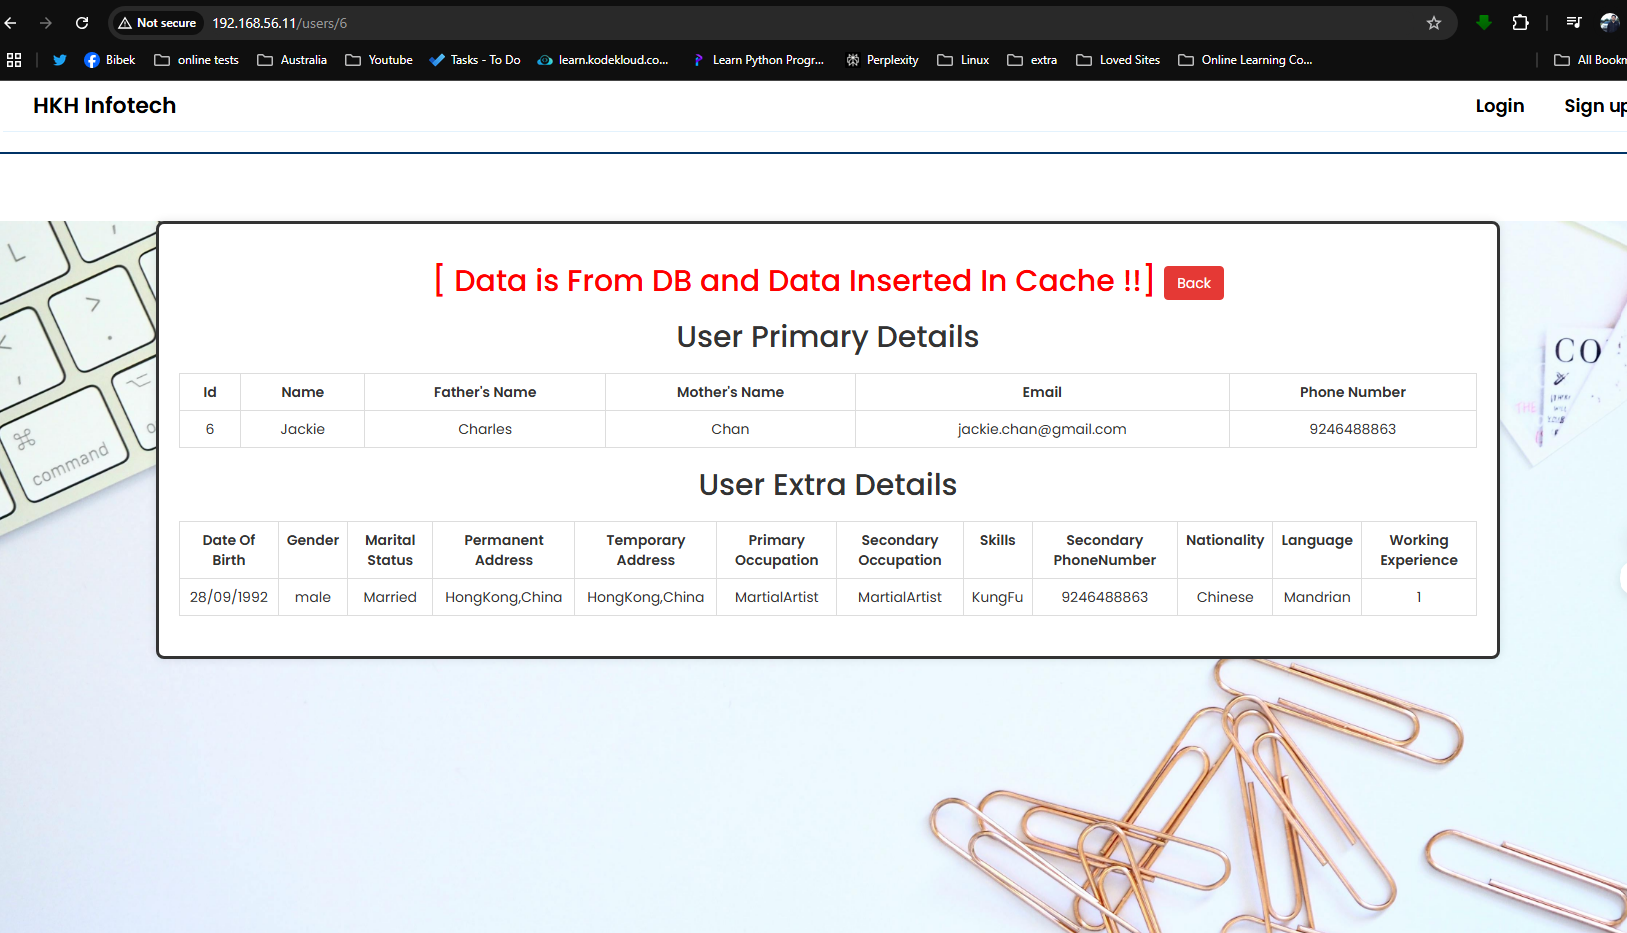Expand the online tests bookmark folder
1627x933 pixels.
pos(197,60)
